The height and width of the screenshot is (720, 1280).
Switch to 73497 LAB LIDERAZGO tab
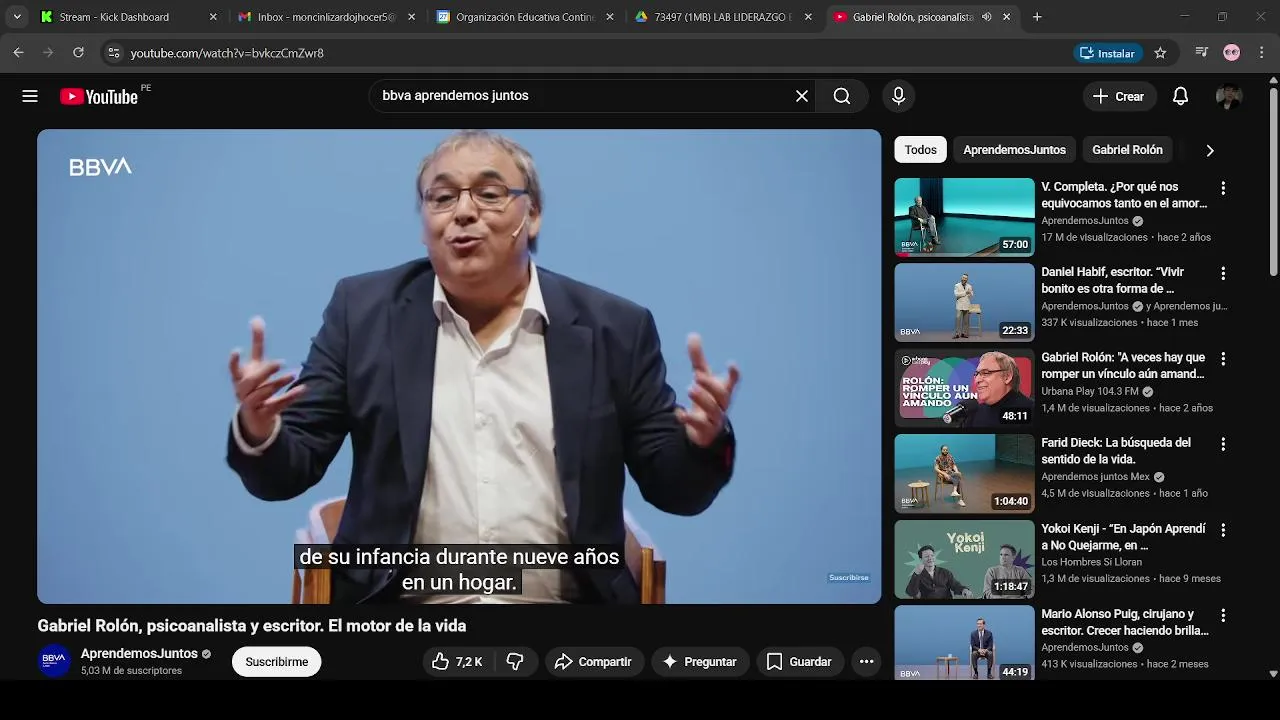point(723,17)
